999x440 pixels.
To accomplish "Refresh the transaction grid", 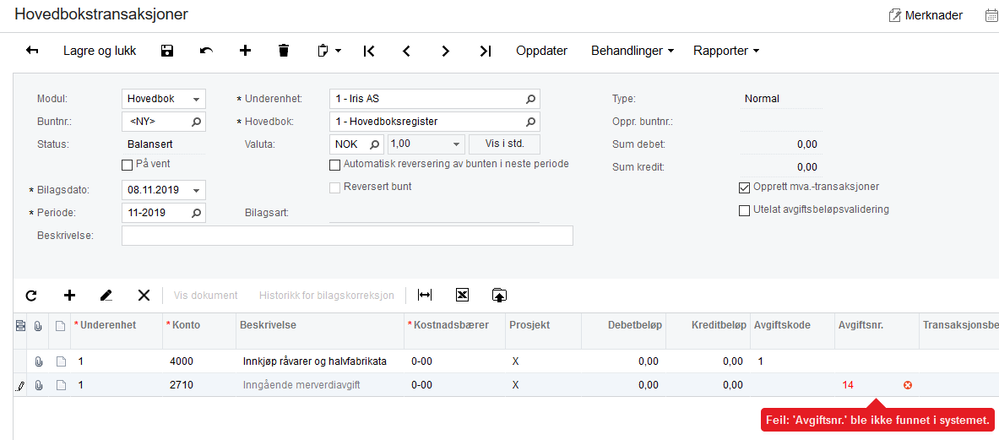I will pyautogui.click(x=31, y=295).
